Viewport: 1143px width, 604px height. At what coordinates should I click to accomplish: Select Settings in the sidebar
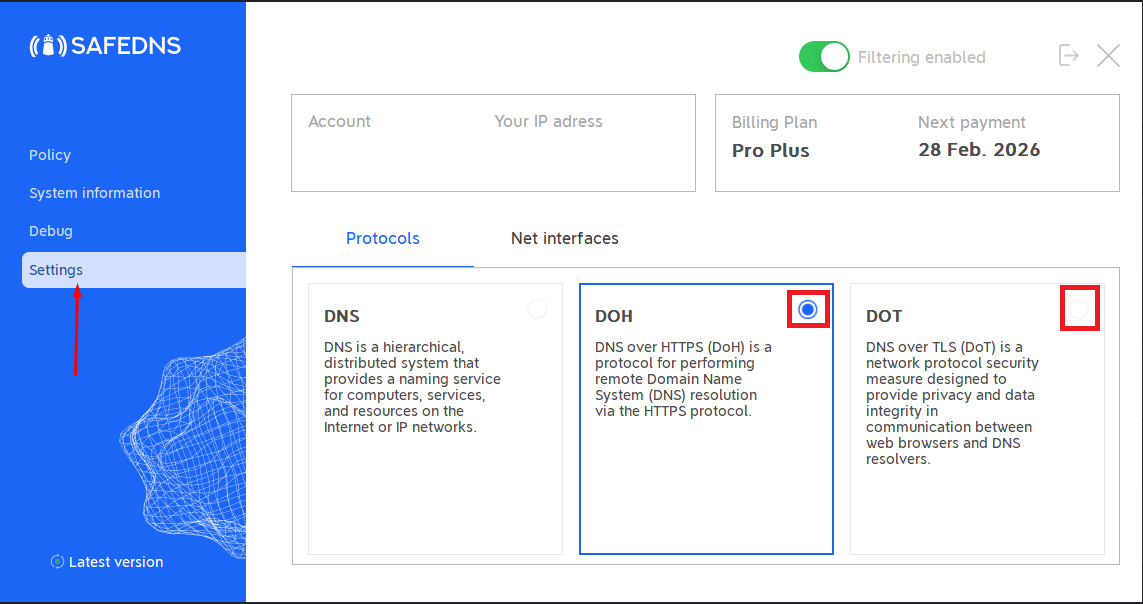56,270
